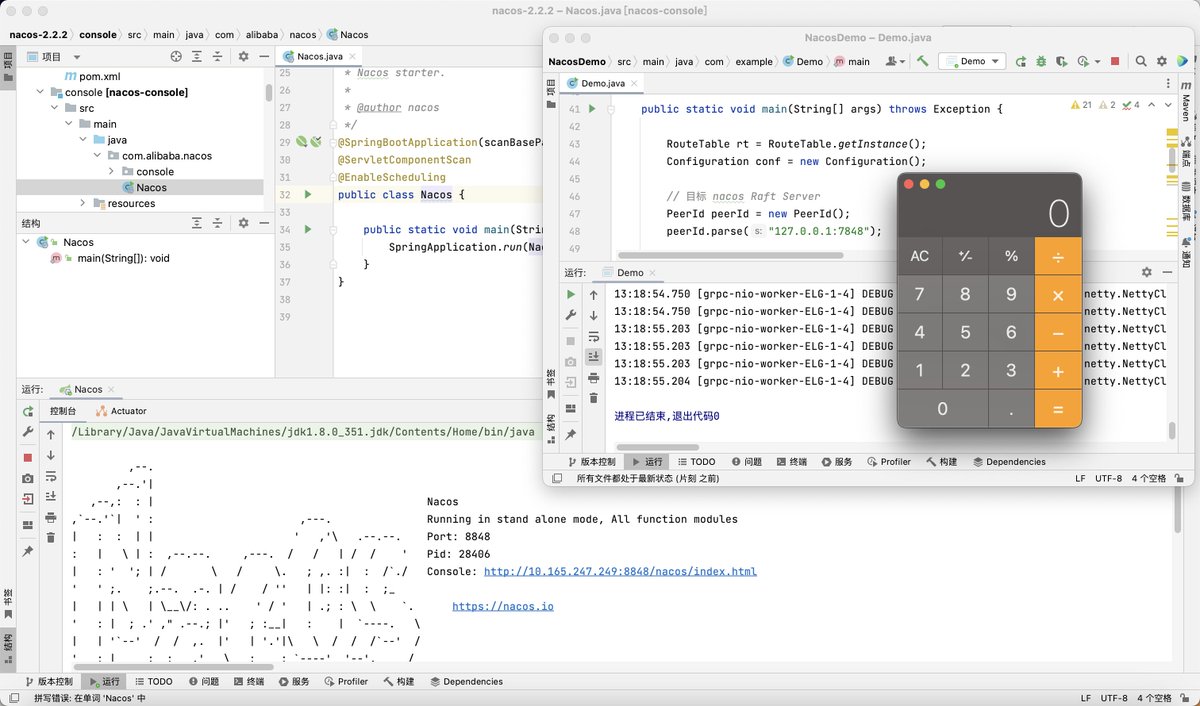Expand the resources folder
Viewport: 1200px width, 706px height.
click(84, 203)
